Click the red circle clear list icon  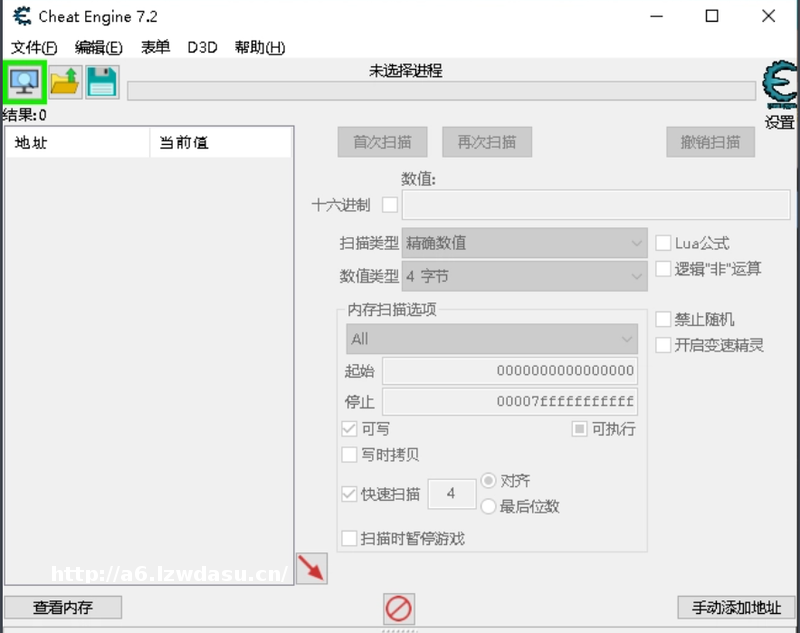tap(399, 608)
